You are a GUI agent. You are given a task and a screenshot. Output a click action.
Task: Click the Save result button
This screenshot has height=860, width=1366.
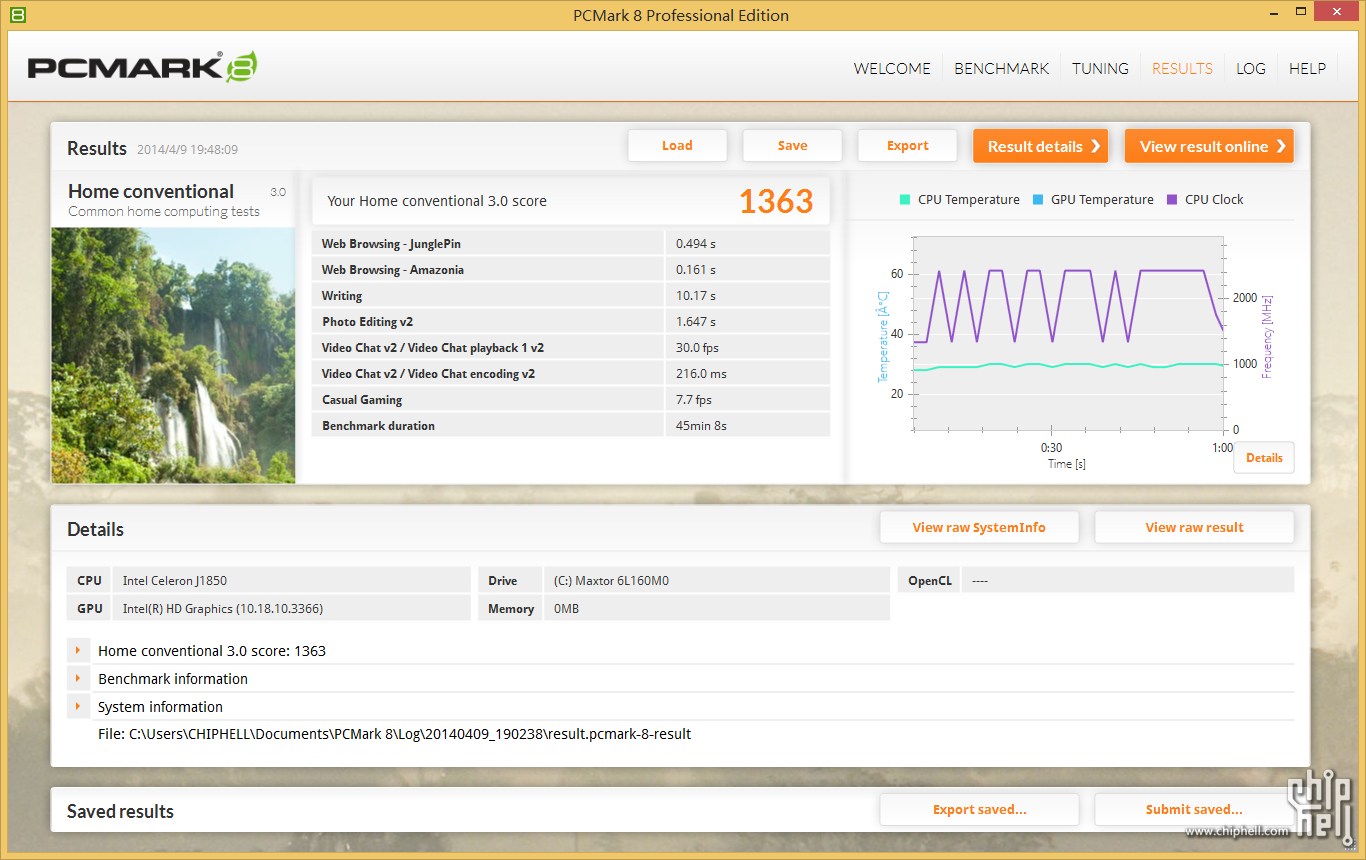(792, 145)
